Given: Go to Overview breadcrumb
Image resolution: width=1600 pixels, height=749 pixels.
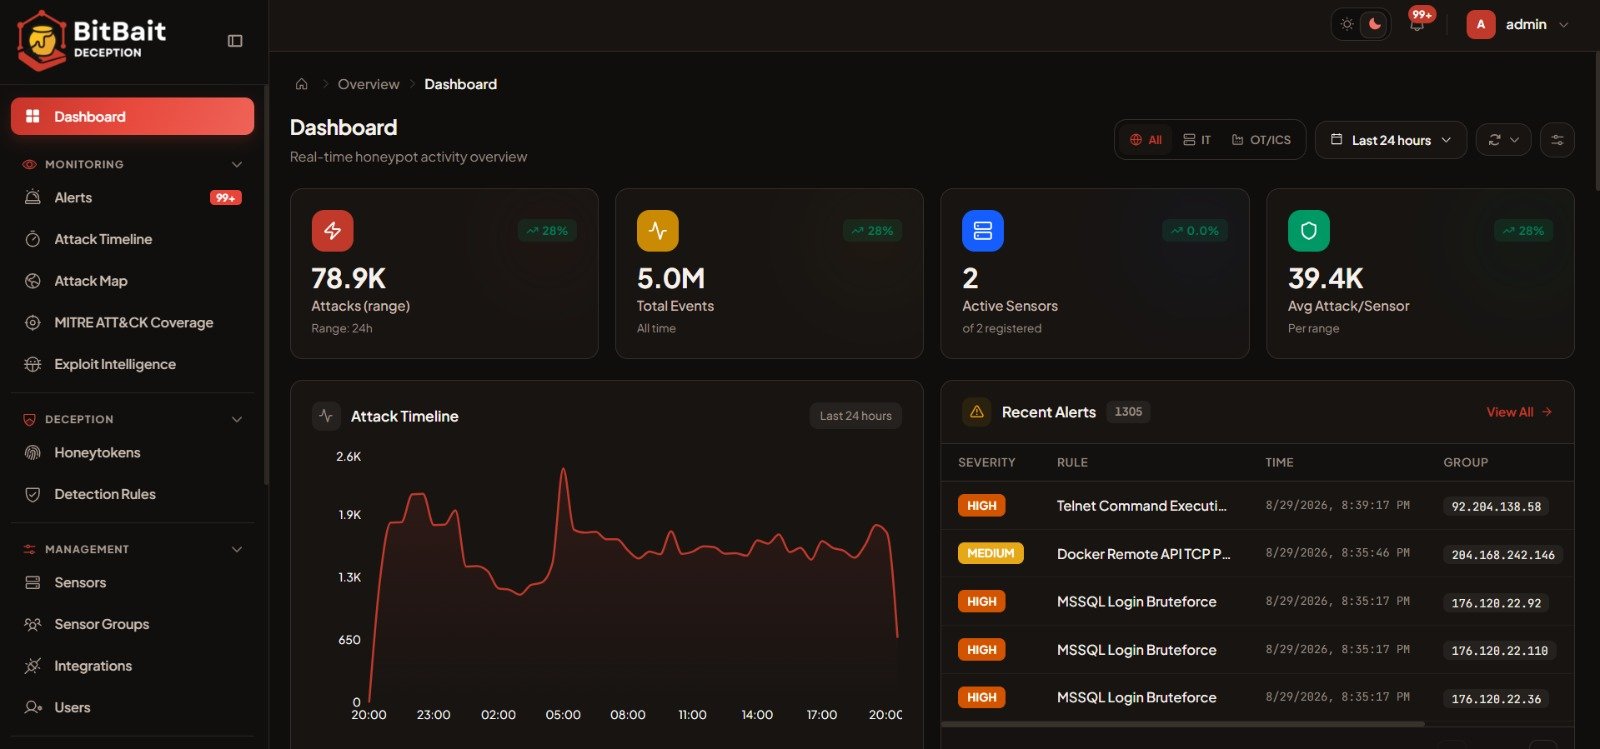Looking at the screenshot, I should click(x=368, y=84).
